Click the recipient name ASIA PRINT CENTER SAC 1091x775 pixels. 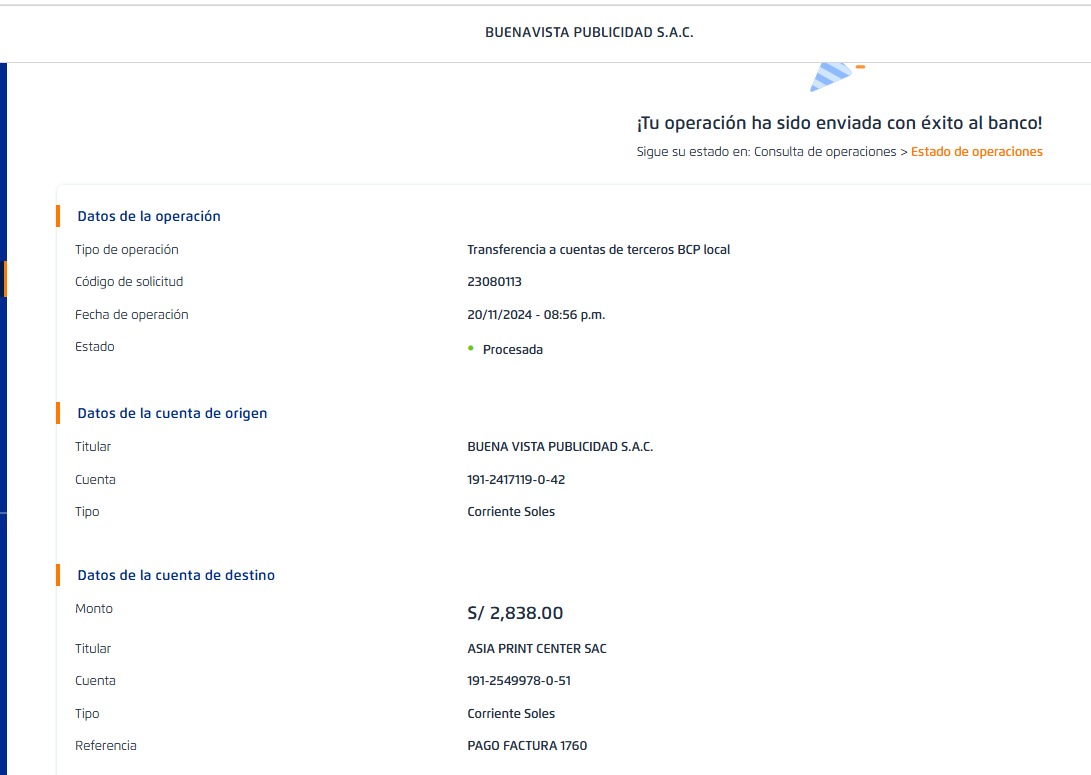[x=537, y=648]
